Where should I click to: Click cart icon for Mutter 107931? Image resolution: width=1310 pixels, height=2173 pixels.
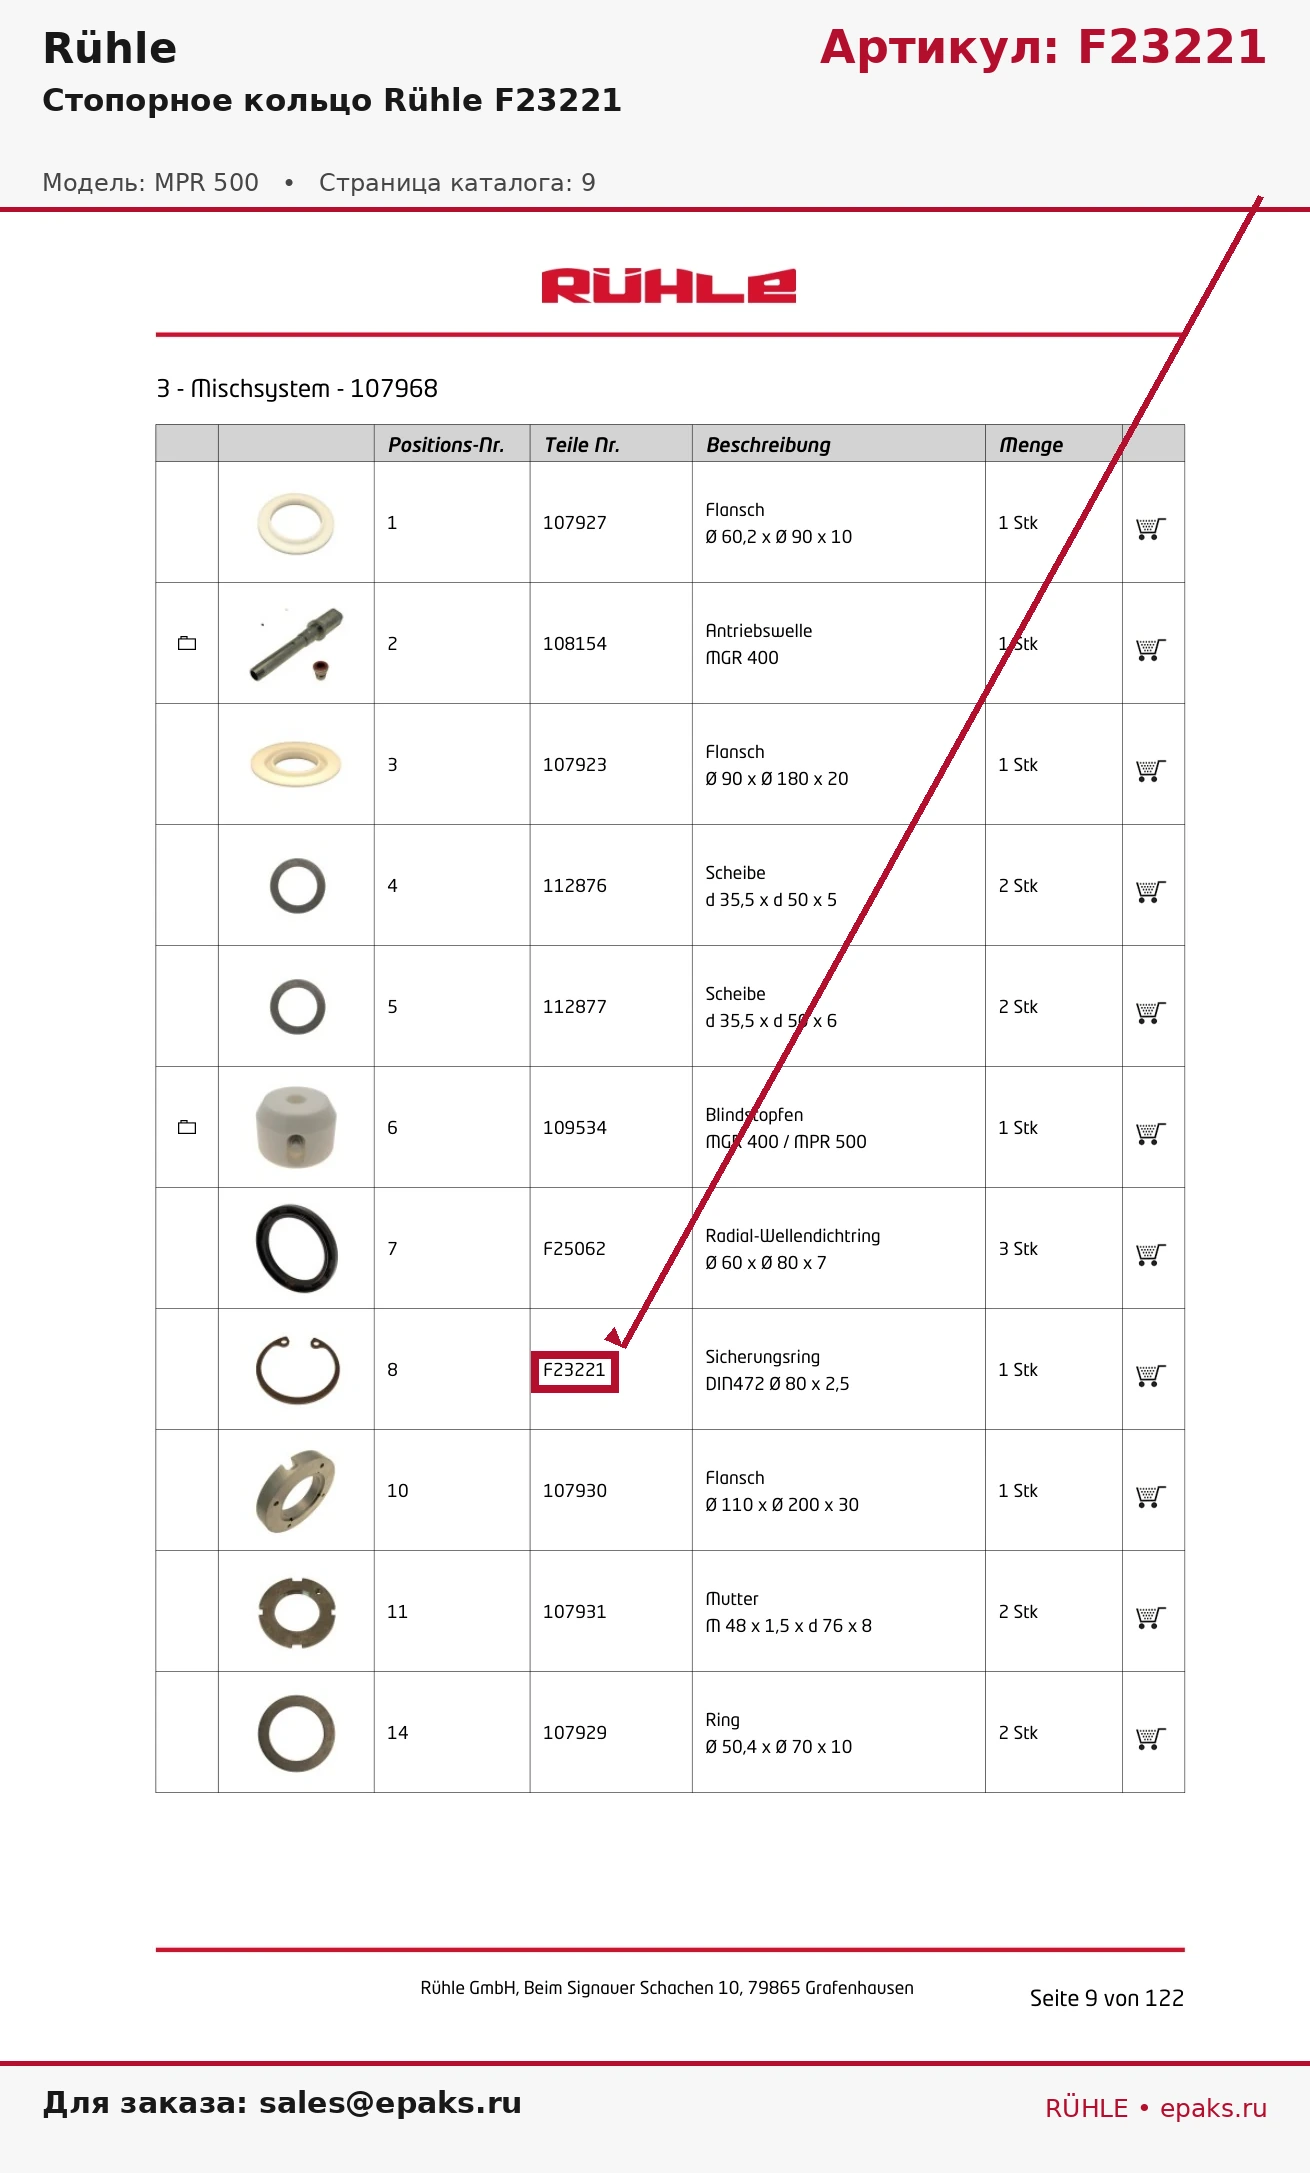(1151, 1617)
